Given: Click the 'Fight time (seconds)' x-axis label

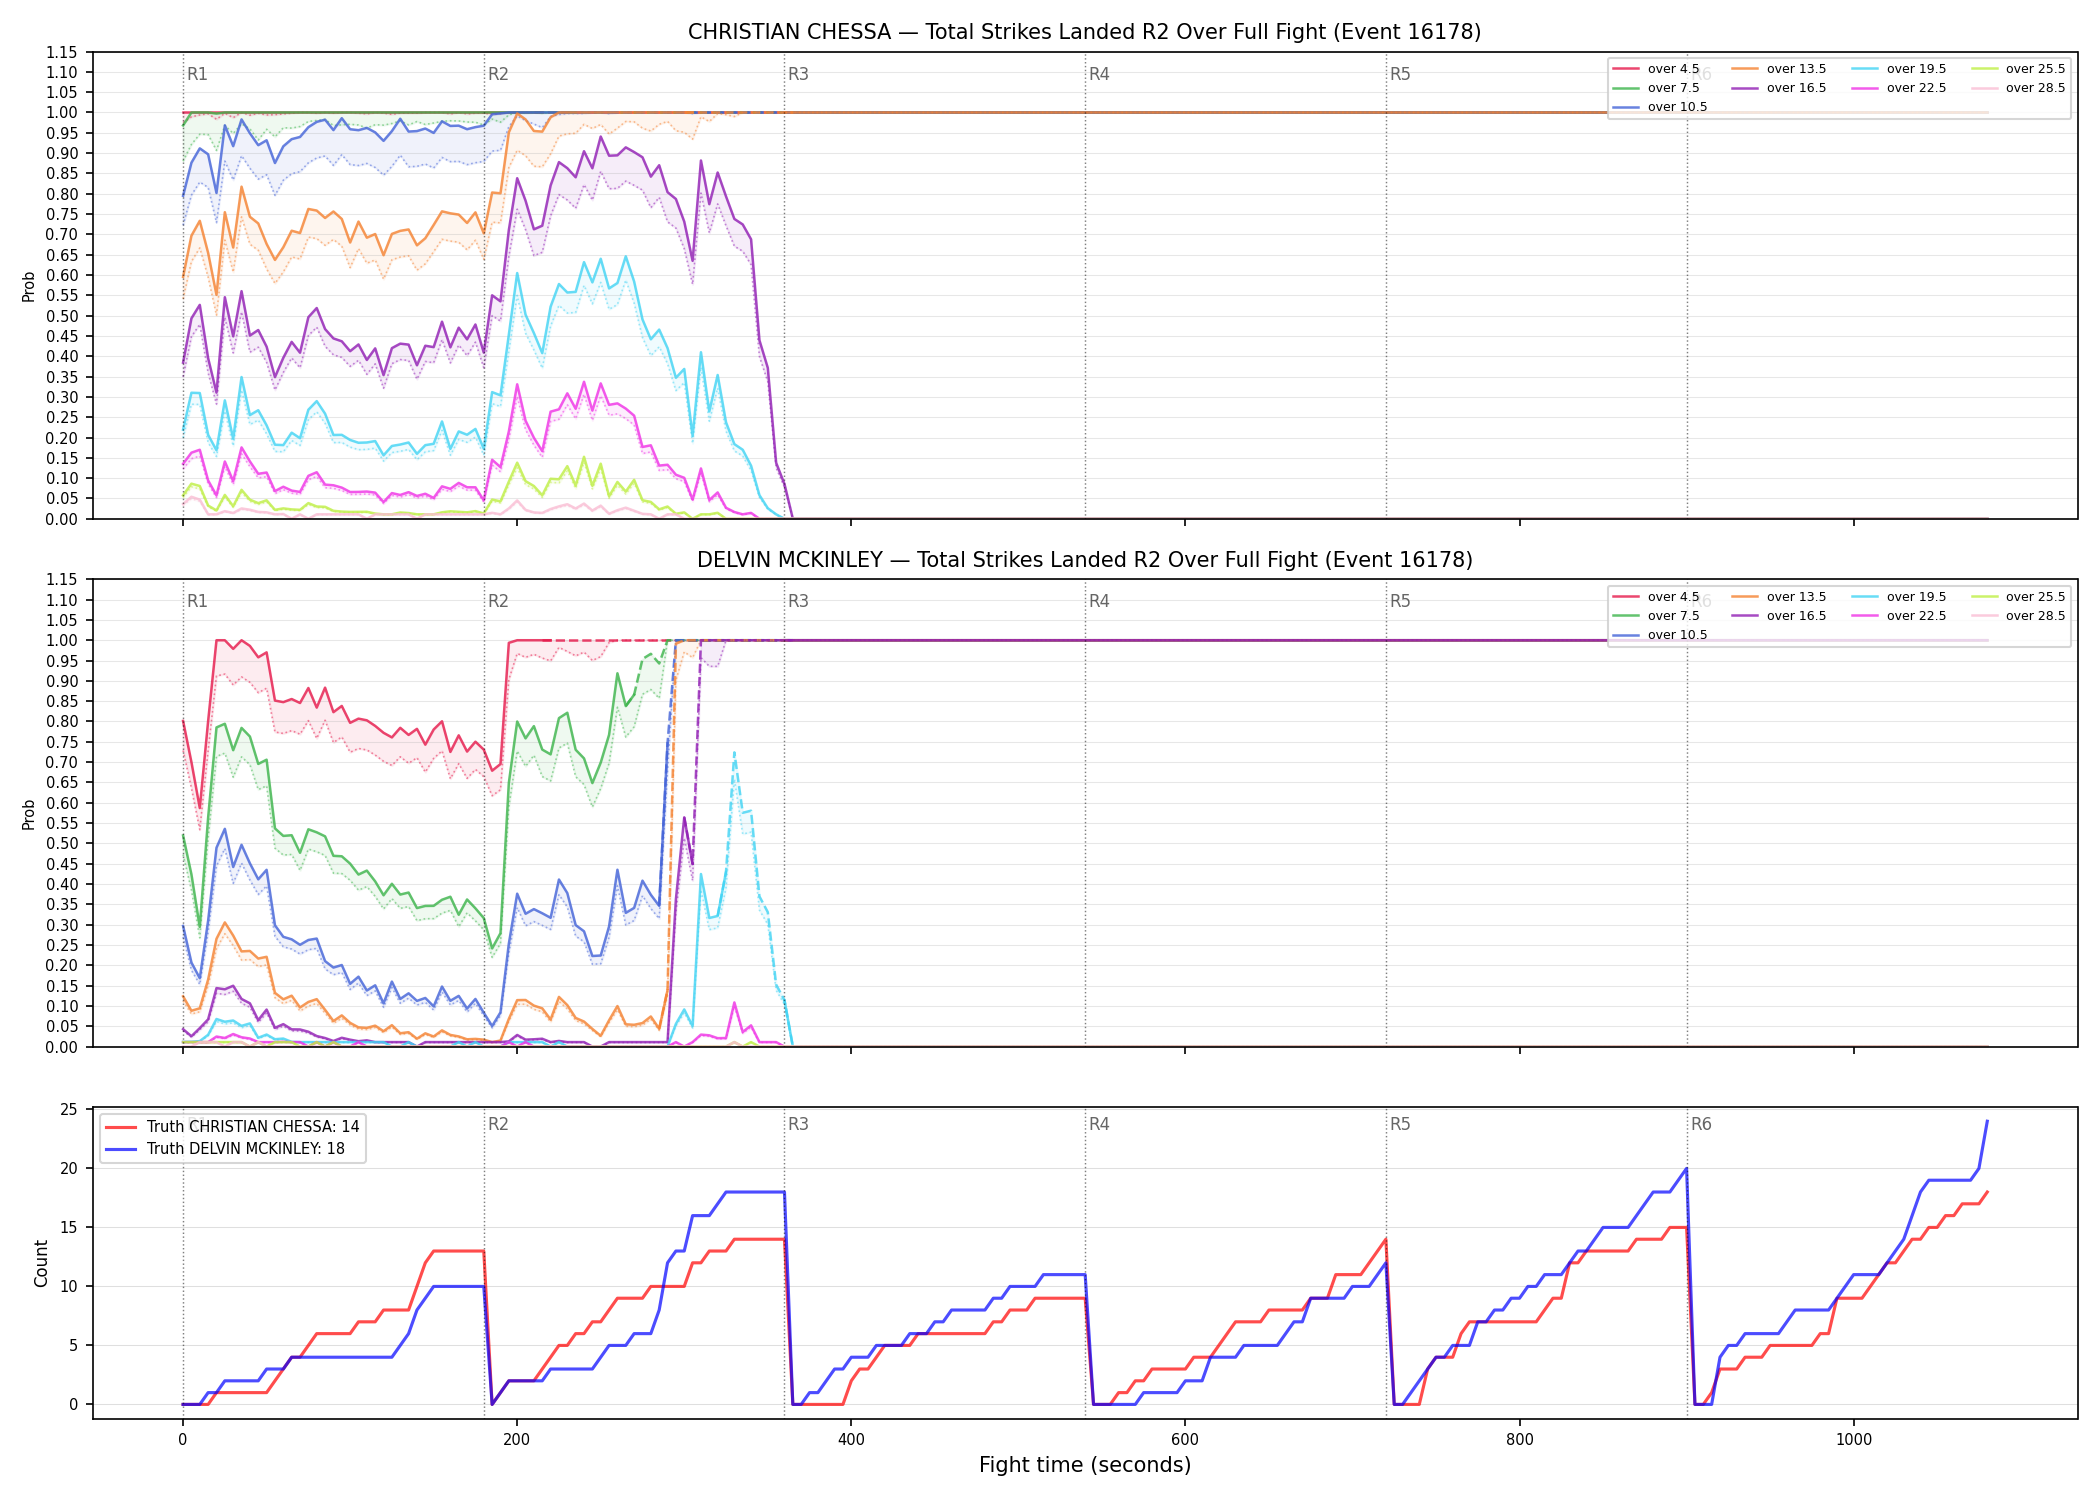Looking at the screenshot, I should coord(1085,1465).
